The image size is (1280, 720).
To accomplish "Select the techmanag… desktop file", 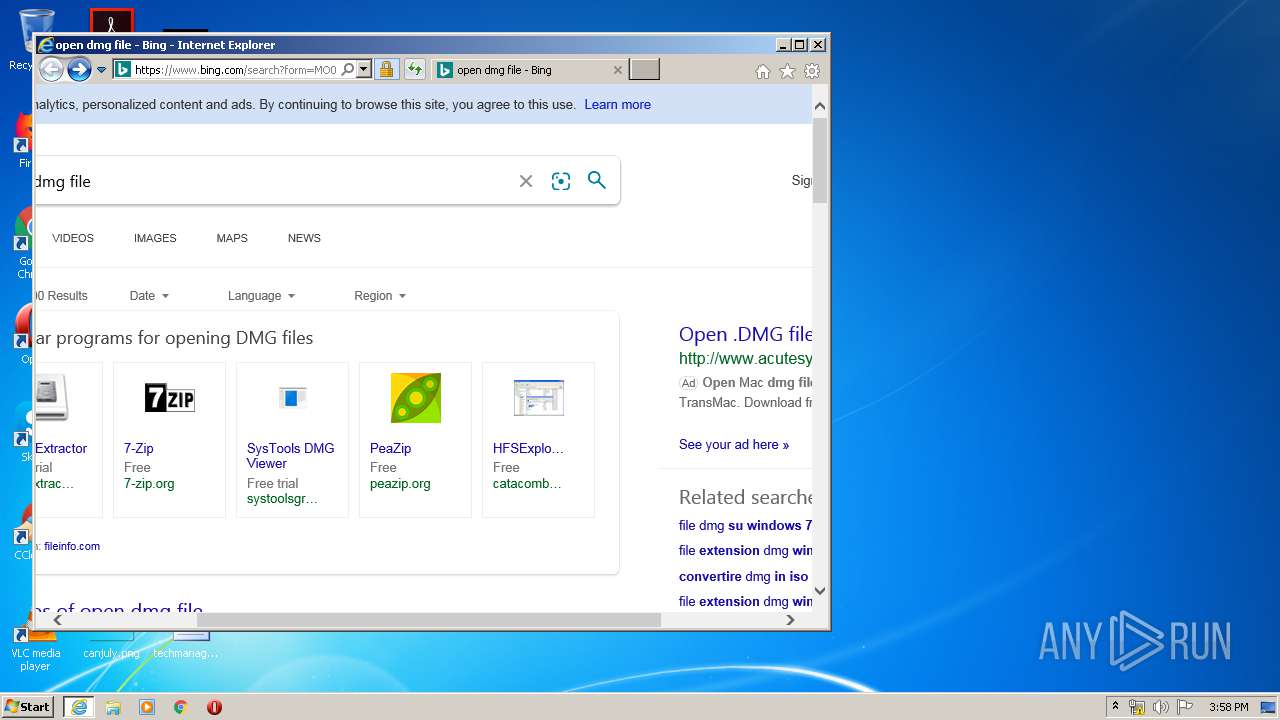I will (x=187, y=646).
